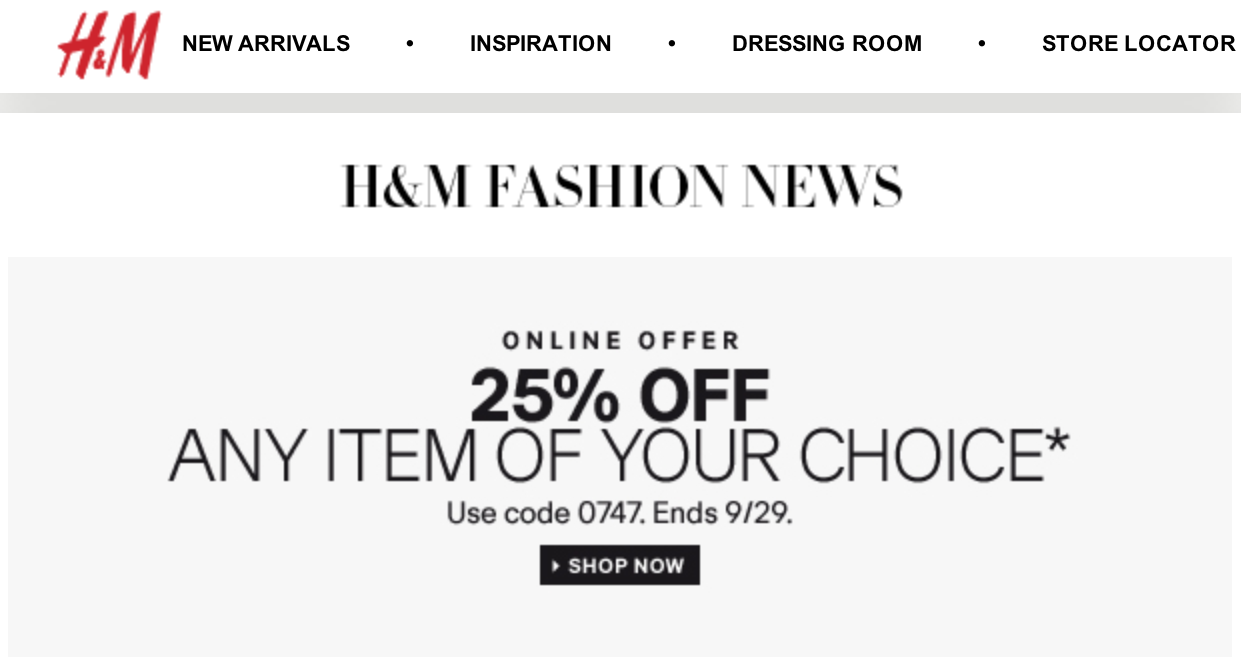Click the bullet between New Arrivals and Inspiration
The width and height of the screenshot is (1241, 667).
point(410,44)
